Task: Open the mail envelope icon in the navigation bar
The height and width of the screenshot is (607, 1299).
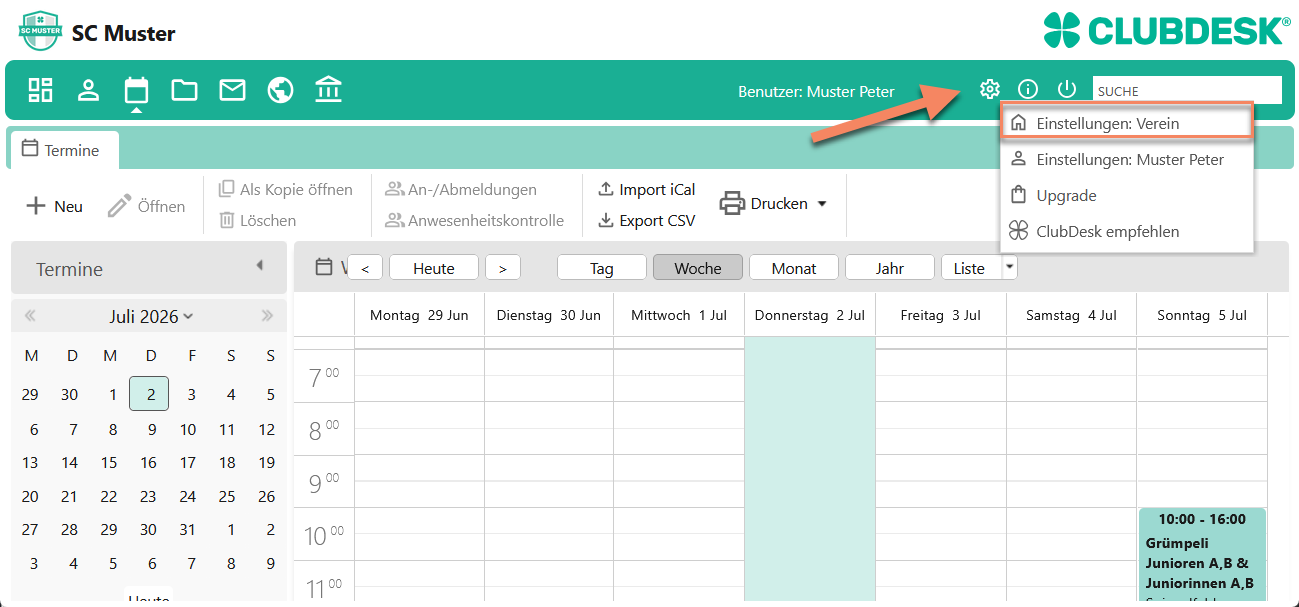Action: (232, 90)
